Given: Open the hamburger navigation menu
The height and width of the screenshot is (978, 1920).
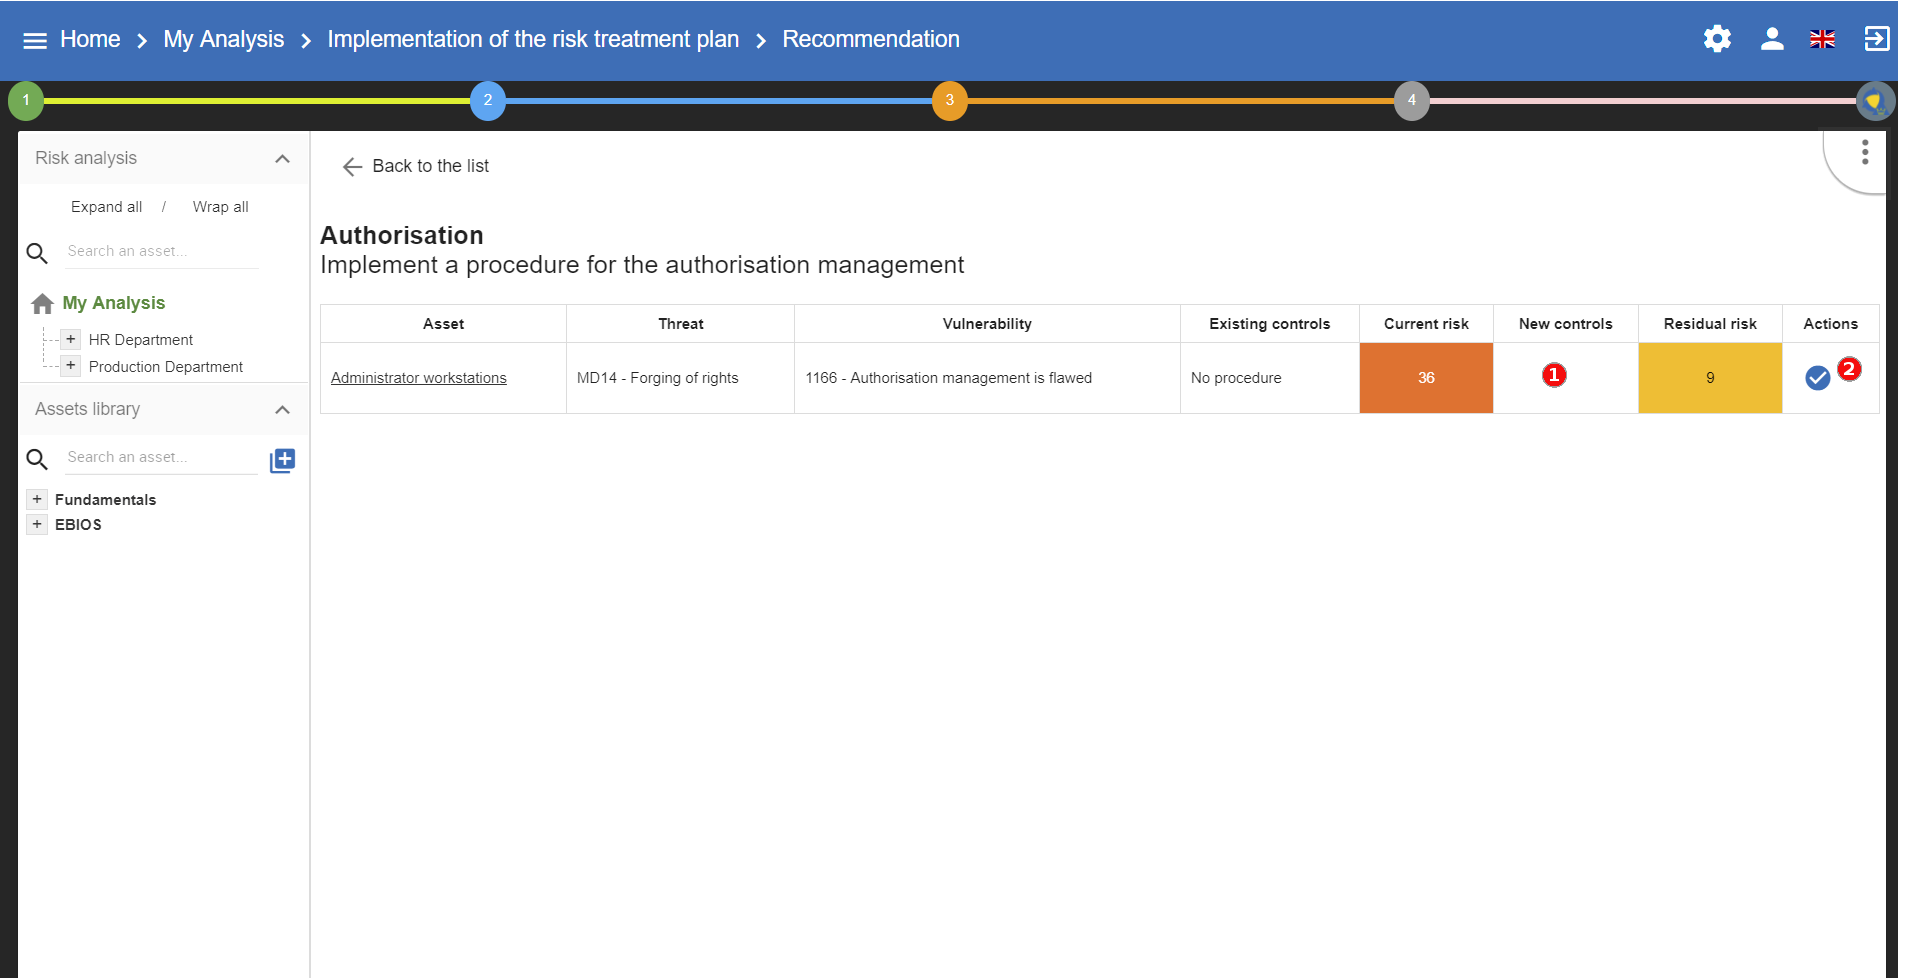Looking at the screenshot, I should 34,39.
